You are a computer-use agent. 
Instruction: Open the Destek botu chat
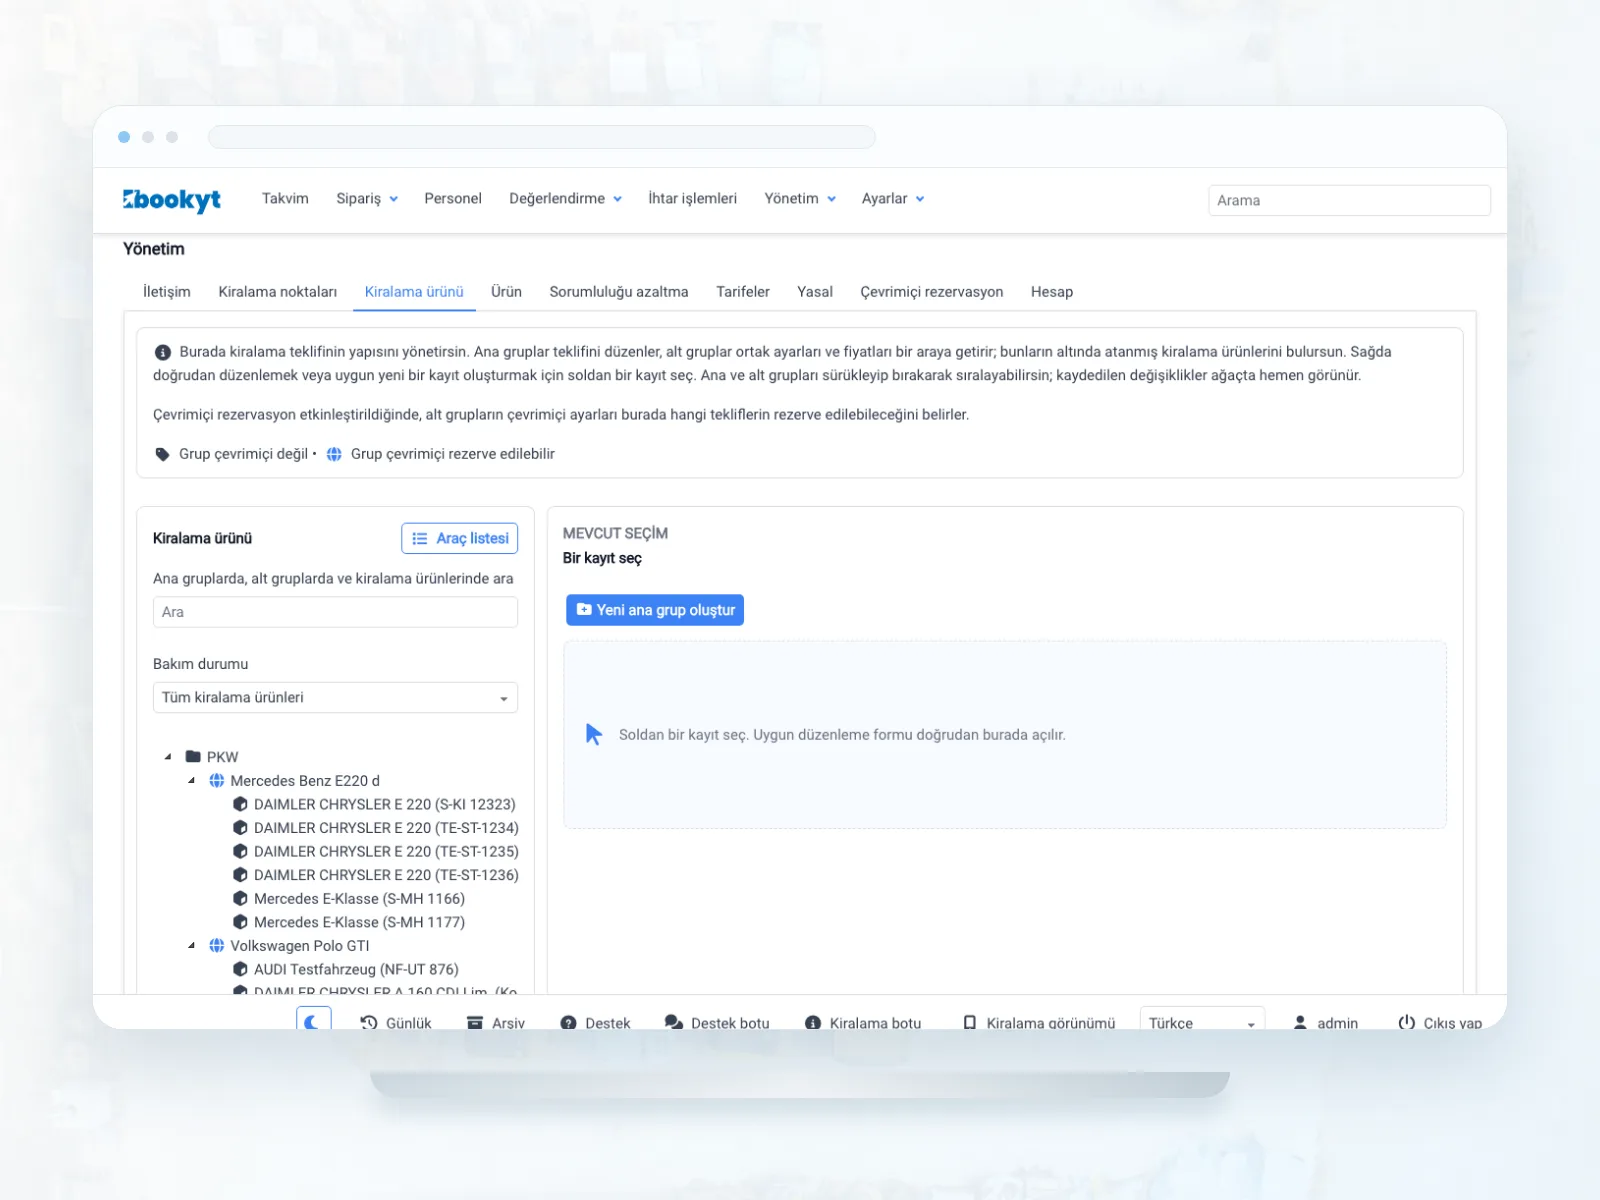coord(718,1022)
